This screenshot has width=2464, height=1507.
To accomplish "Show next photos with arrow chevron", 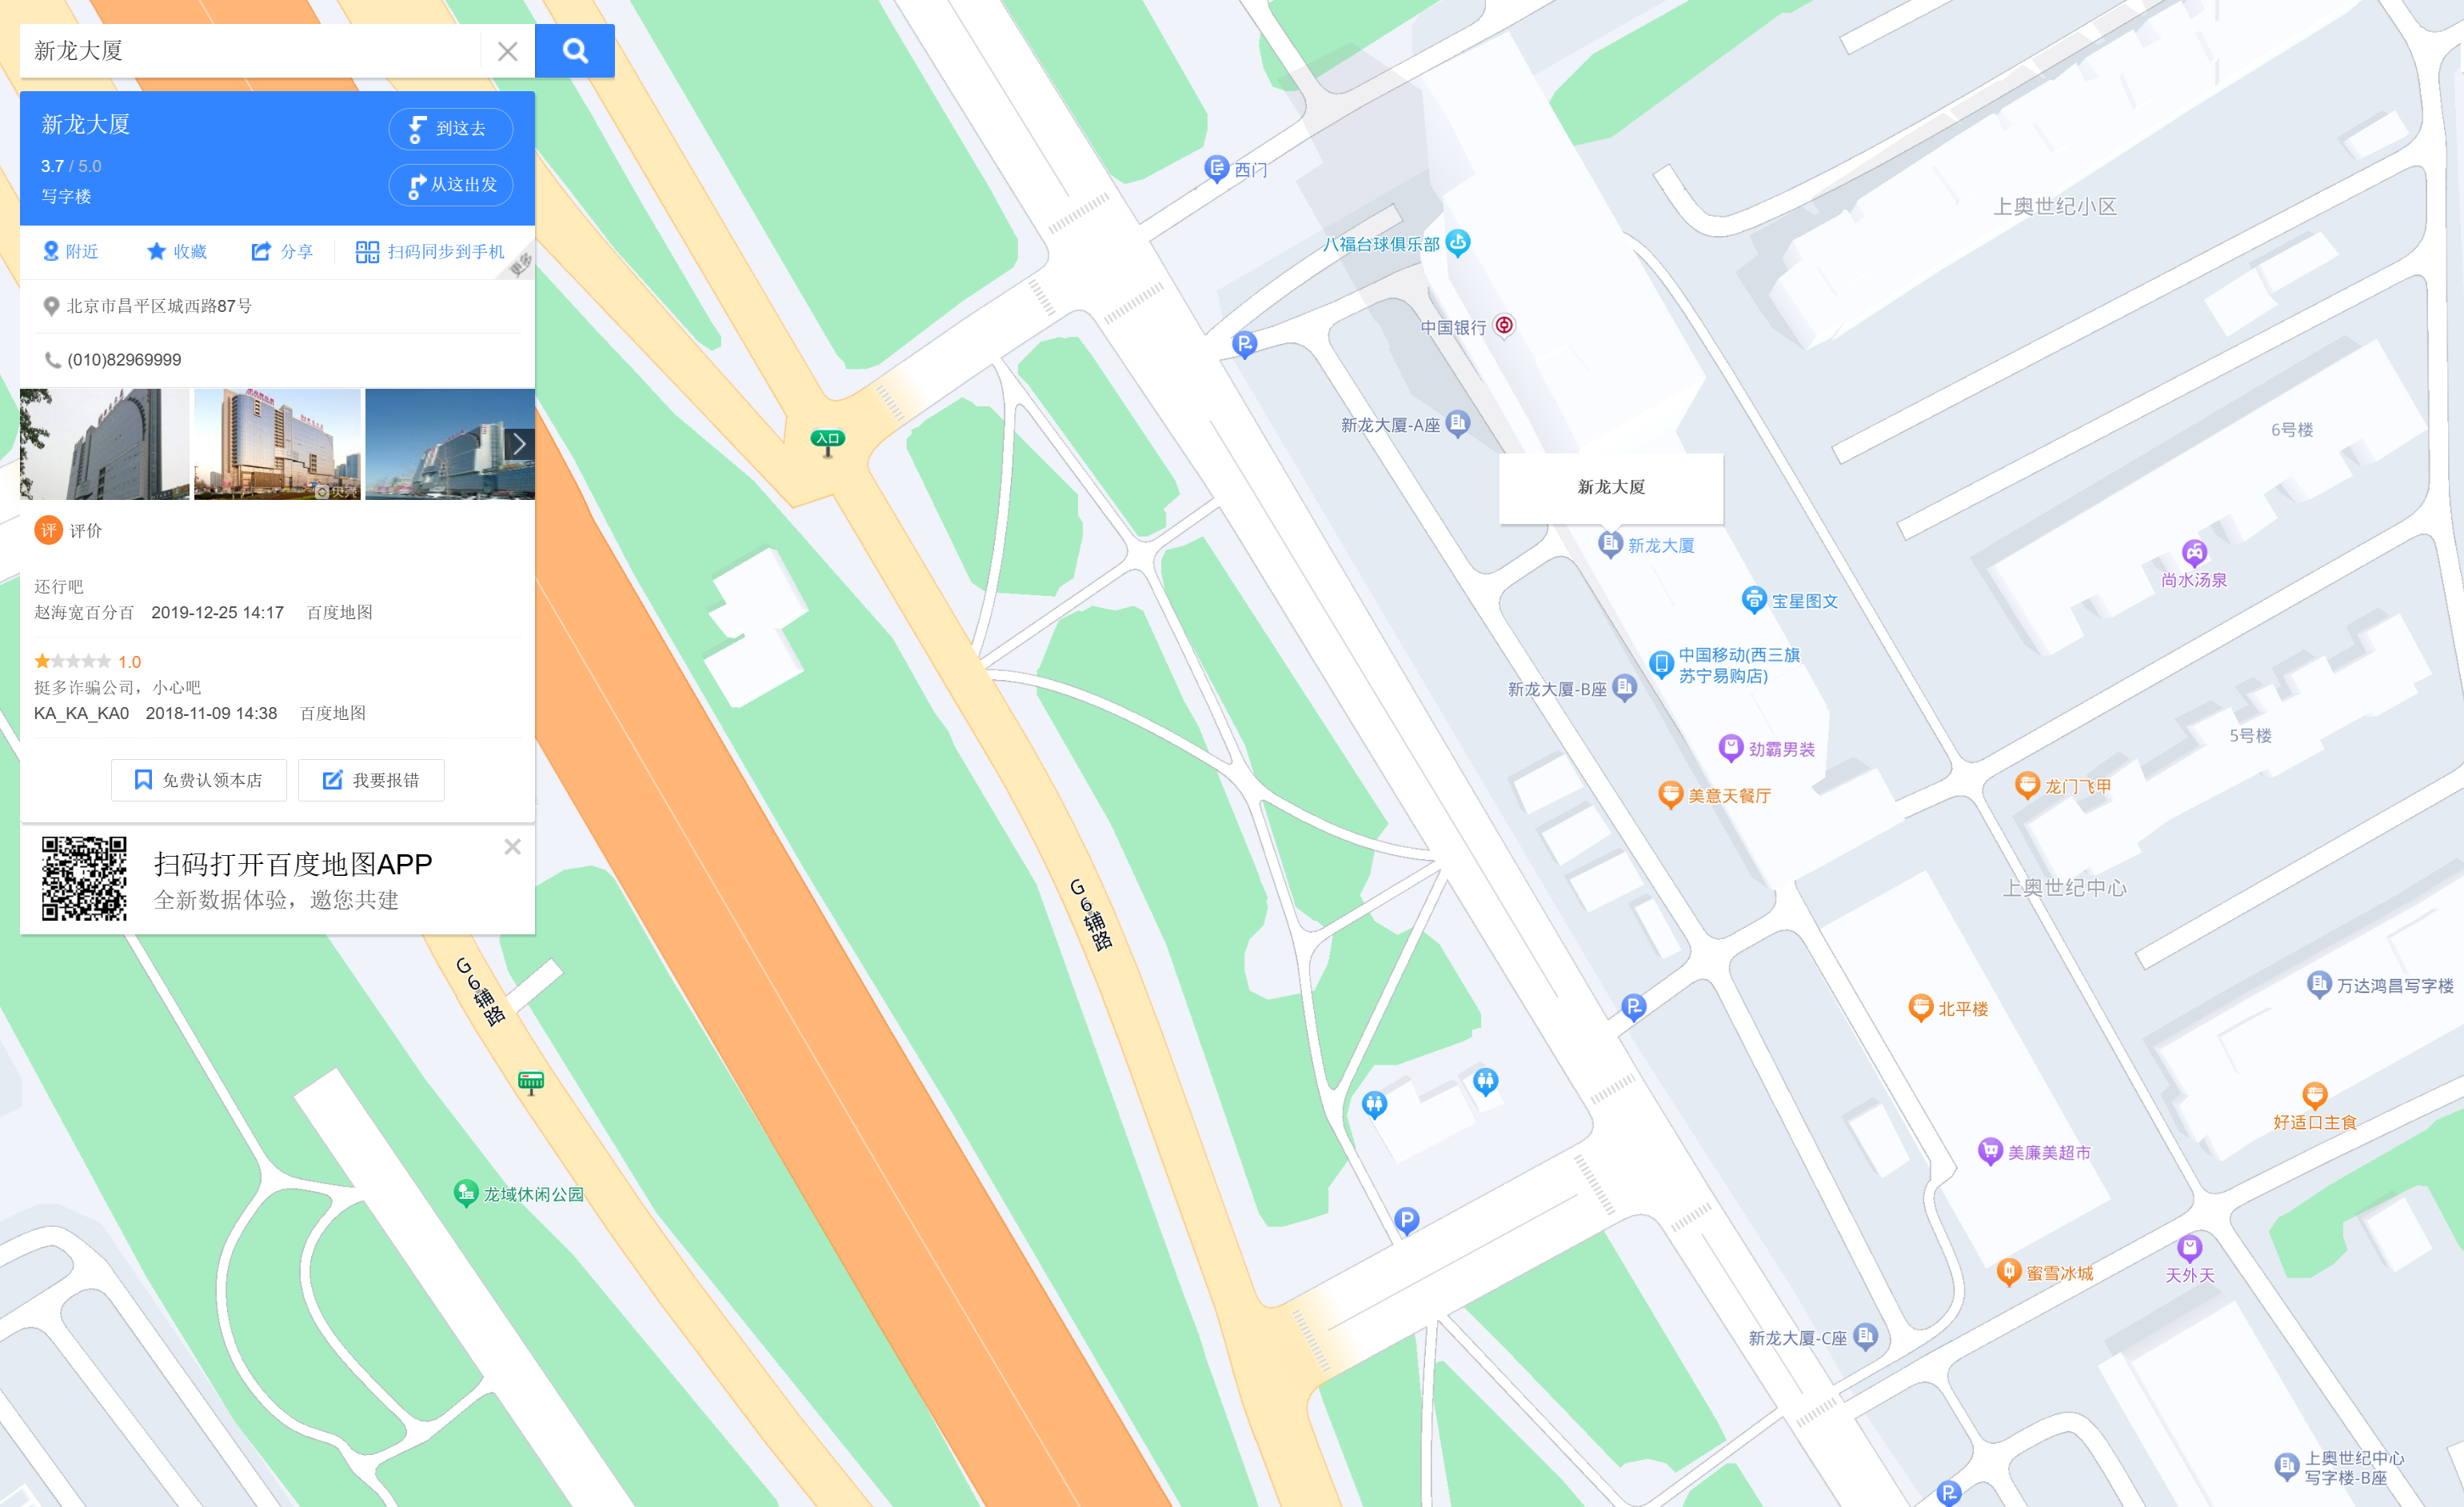I will [519, 444].
